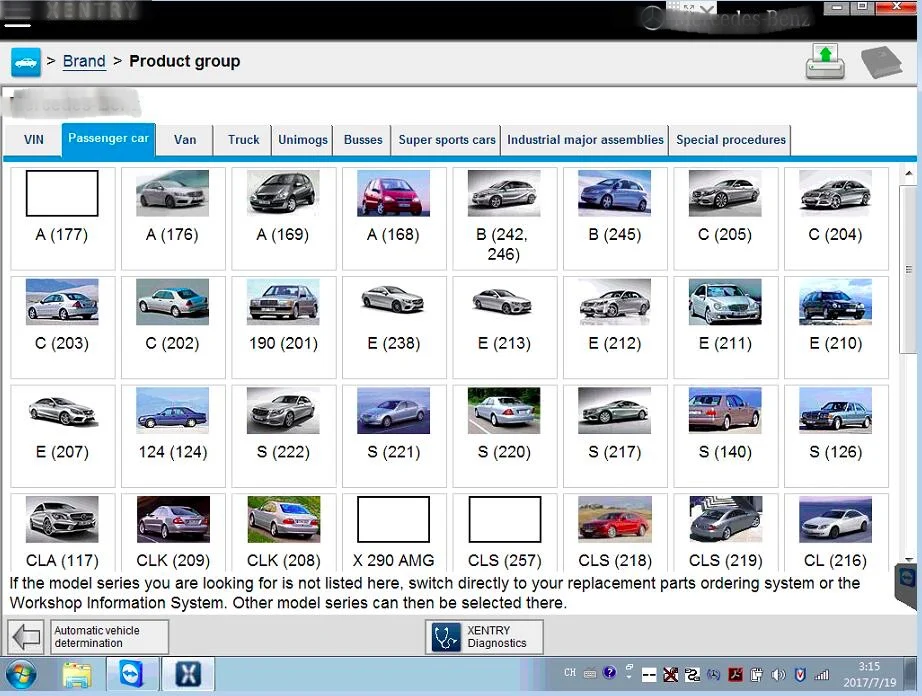Click the blue car home icon
The width and height of the screenshot is (922, 696).
[x=26, y=62]
